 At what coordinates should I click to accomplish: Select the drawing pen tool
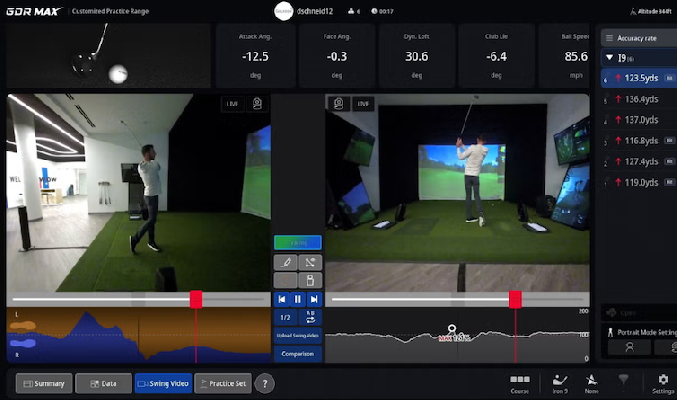coord(285,262)
